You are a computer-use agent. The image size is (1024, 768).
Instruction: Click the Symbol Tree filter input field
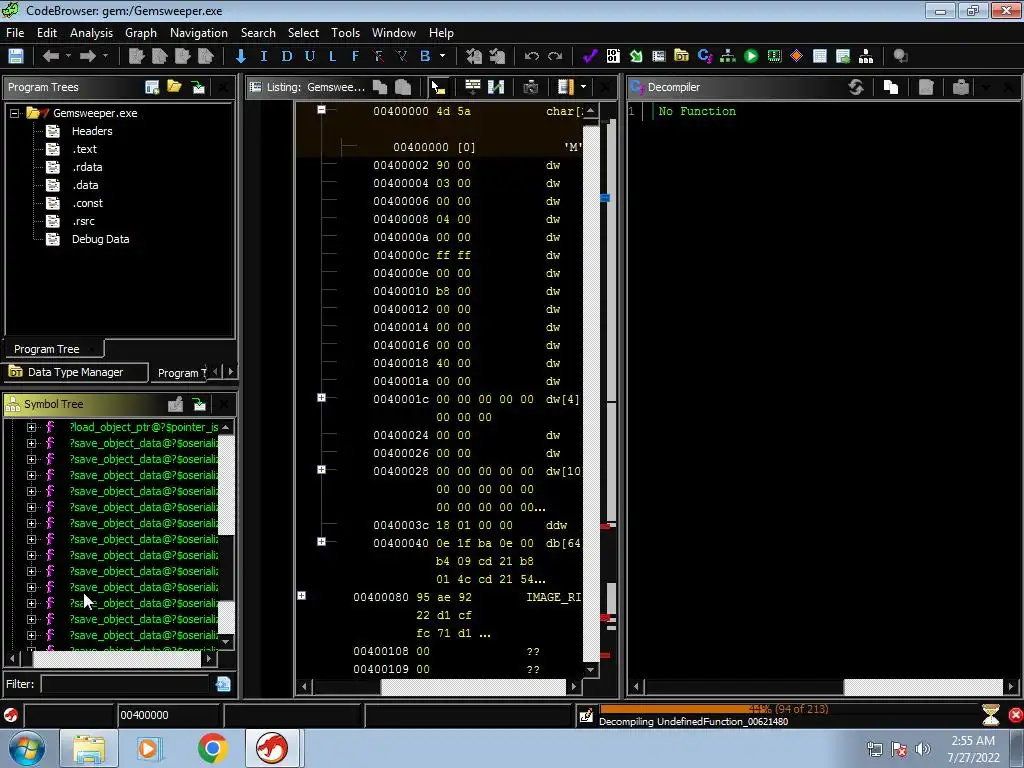point(125,684)
